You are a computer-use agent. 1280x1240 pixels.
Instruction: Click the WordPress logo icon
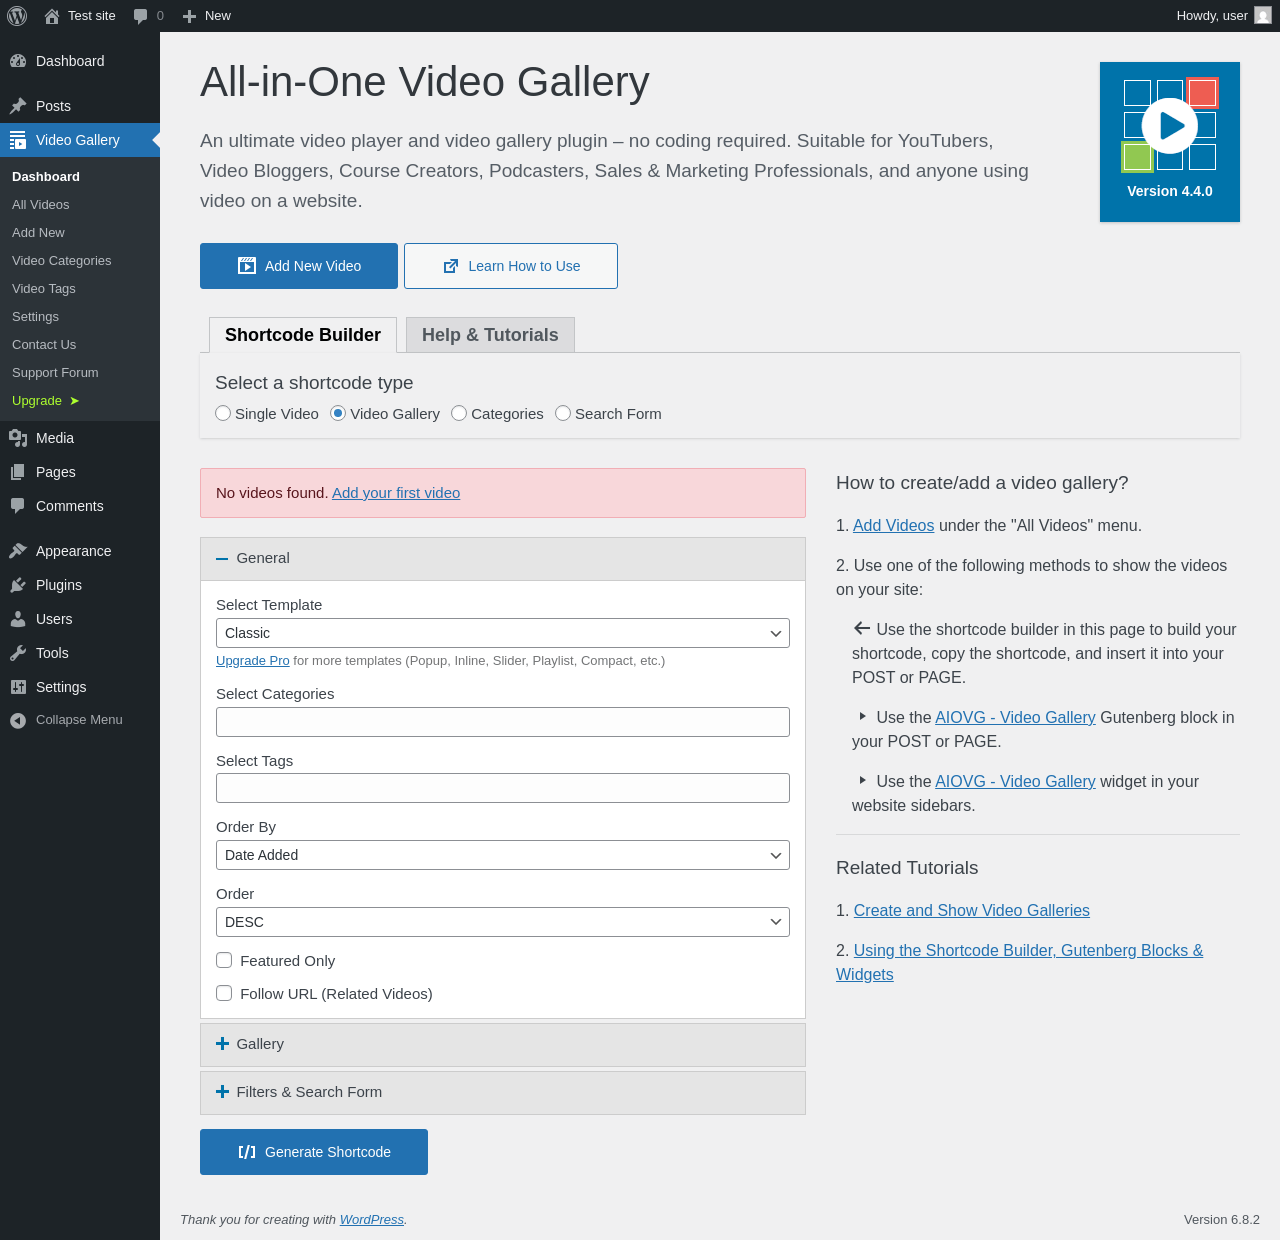(x=17, y=16)
